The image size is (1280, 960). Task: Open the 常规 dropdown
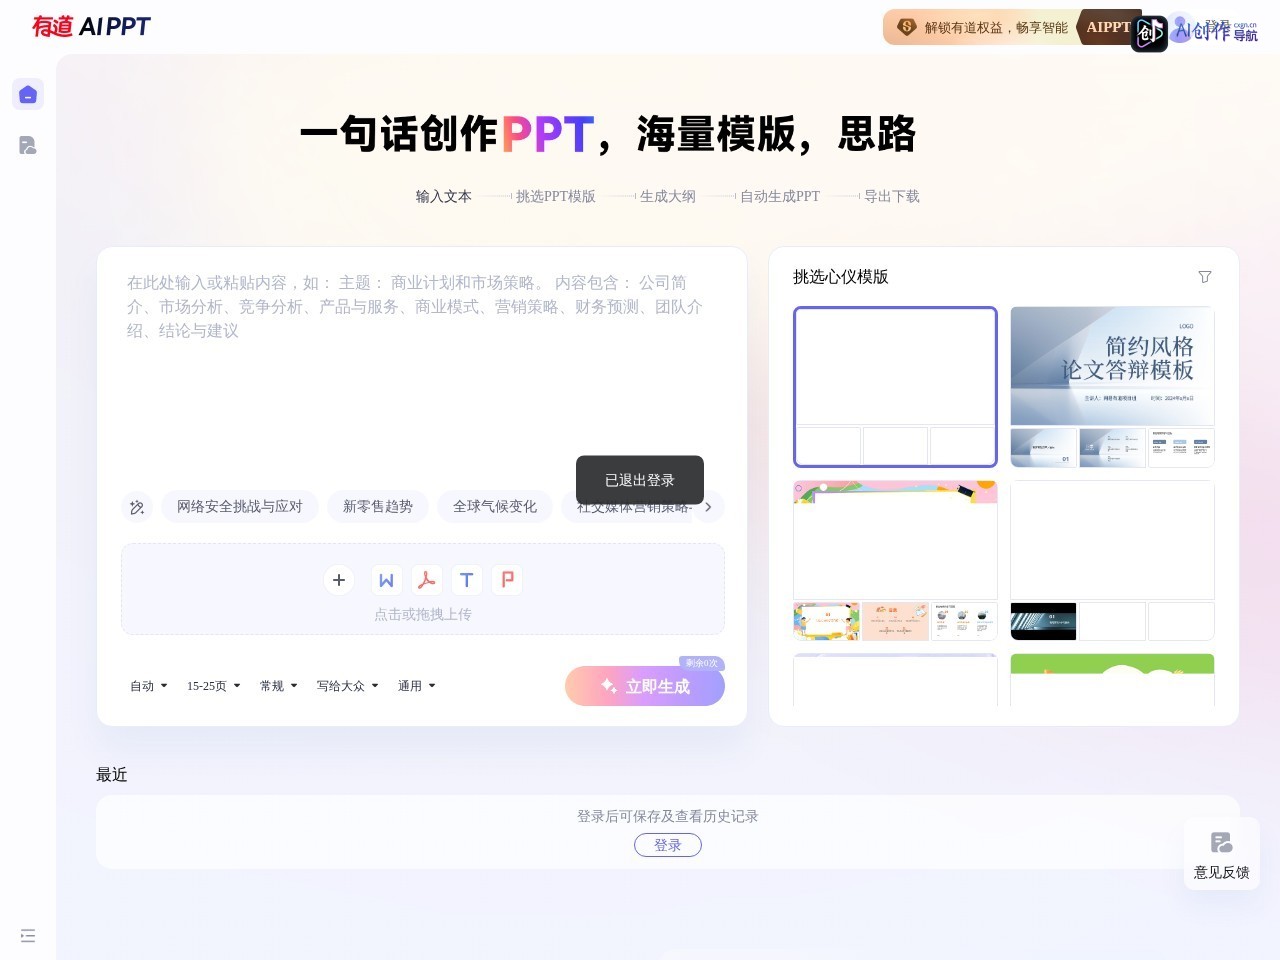coord(279,686)
